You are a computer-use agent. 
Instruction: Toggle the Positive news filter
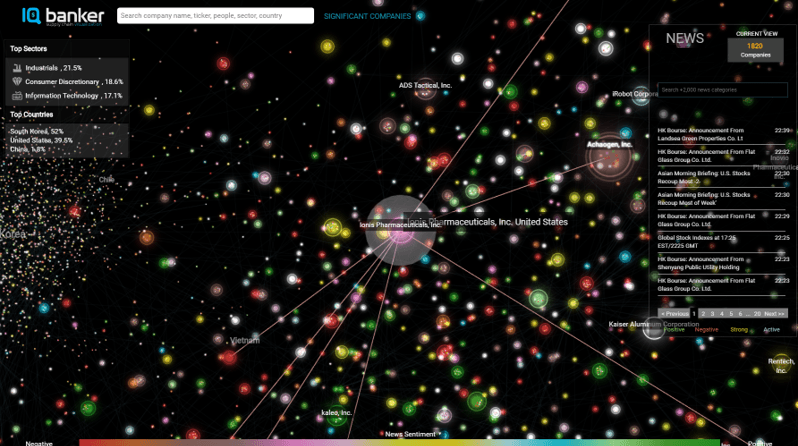pos(674,330)
